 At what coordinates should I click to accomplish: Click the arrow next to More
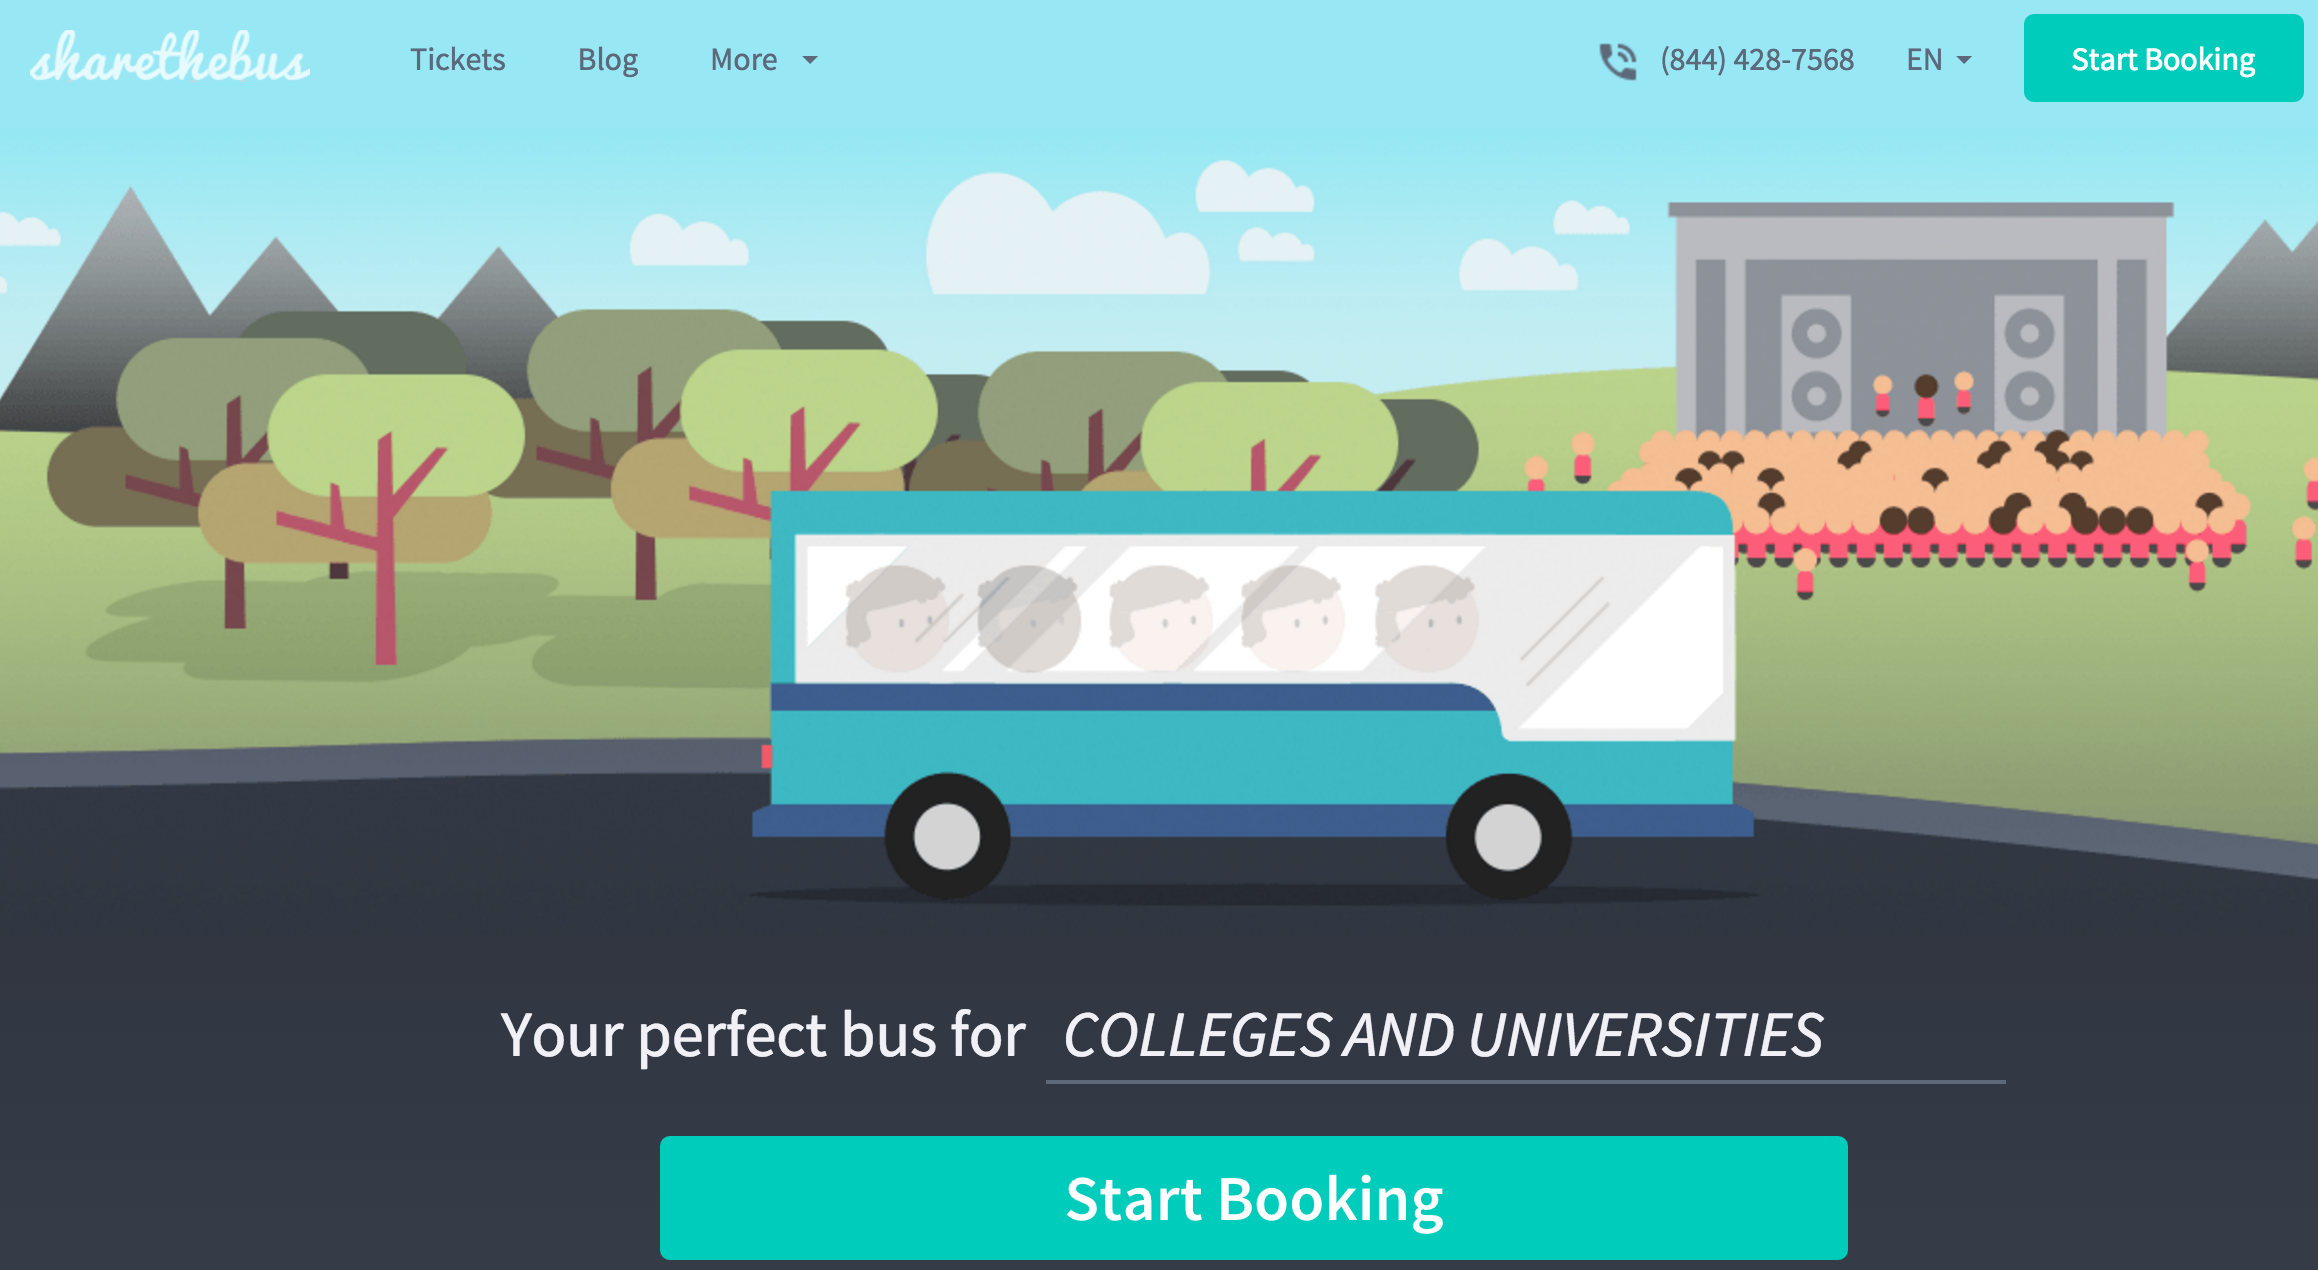click(810, 61)
